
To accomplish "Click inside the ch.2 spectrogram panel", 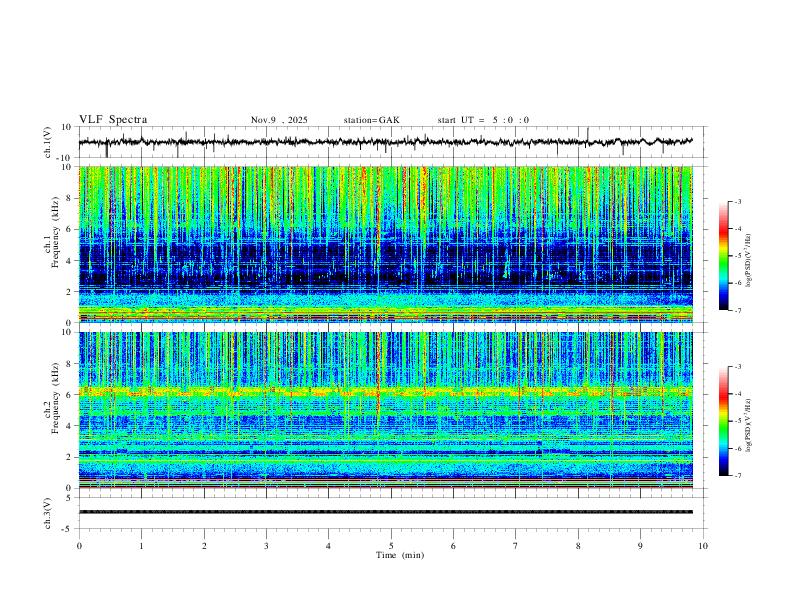I will point(385,410).
